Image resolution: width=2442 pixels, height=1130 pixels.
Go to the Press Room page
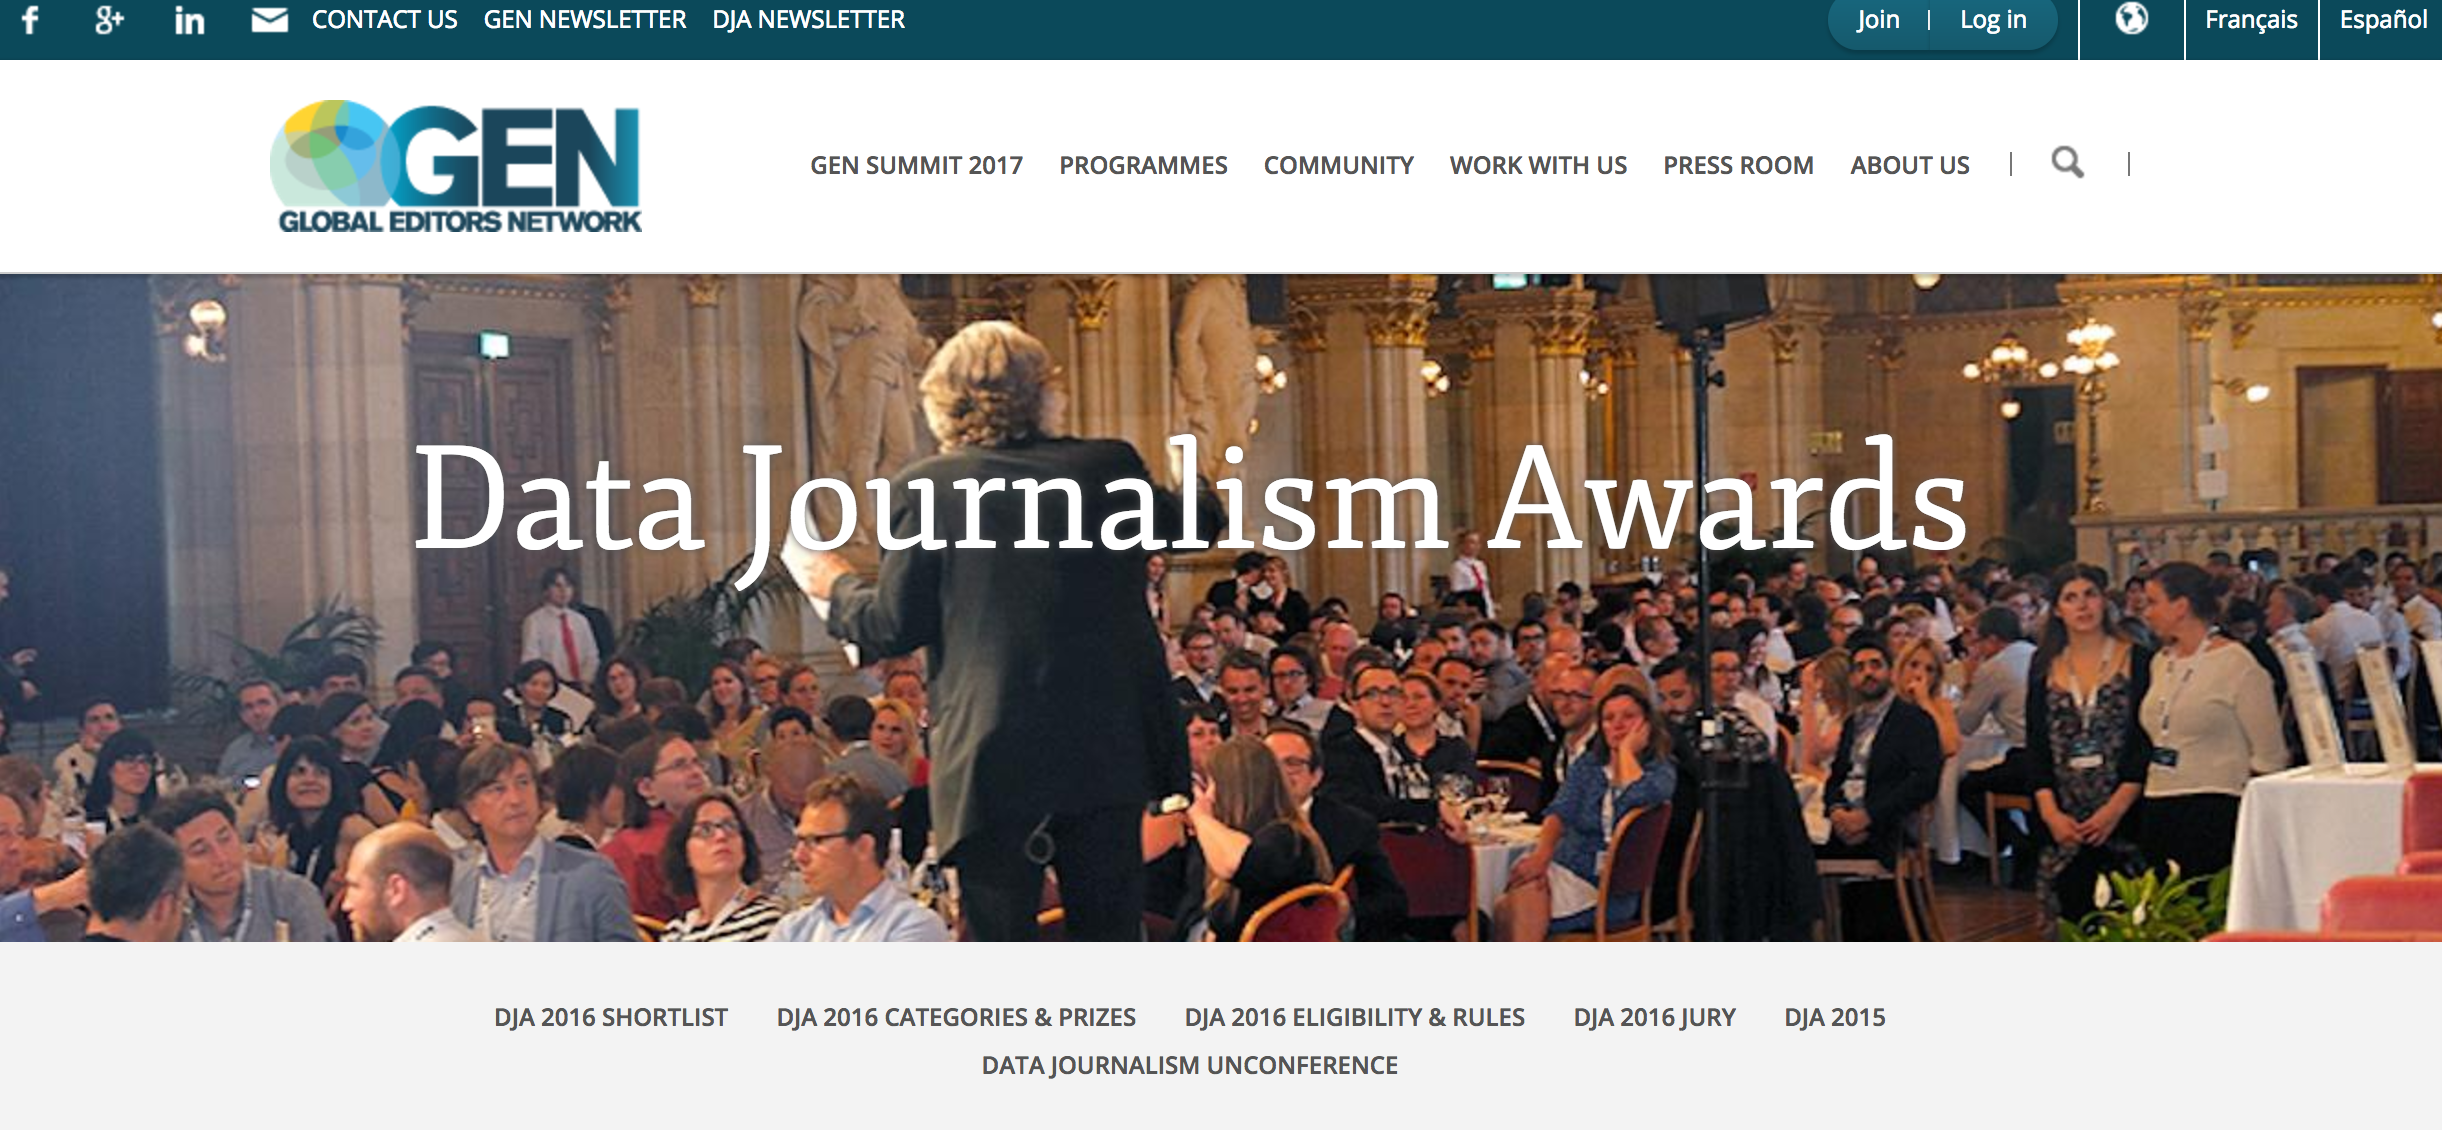click(1738, 165)
